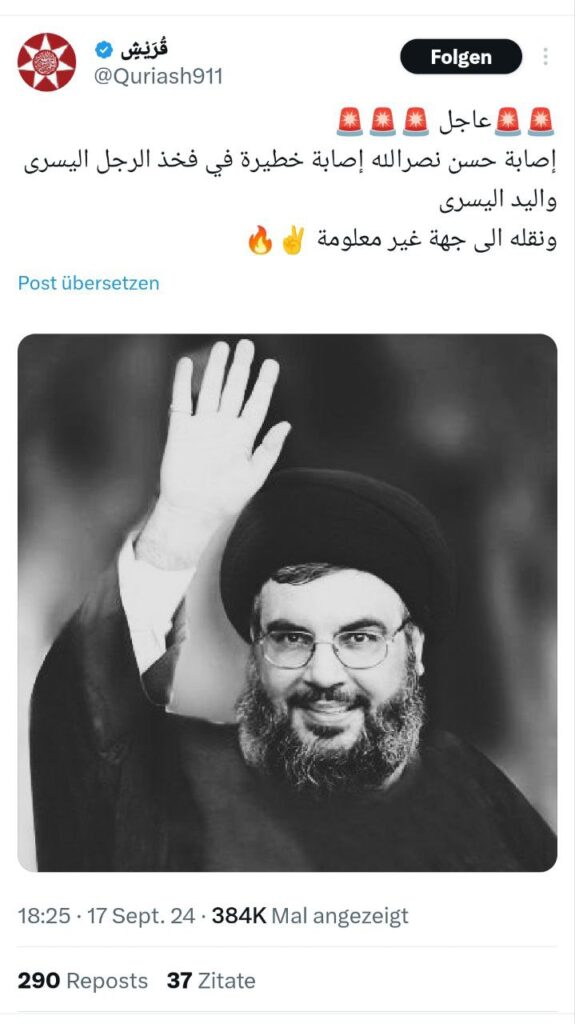
Task: Click the blue verified badge
Action: pyautogui.click(x=103, y=50)
